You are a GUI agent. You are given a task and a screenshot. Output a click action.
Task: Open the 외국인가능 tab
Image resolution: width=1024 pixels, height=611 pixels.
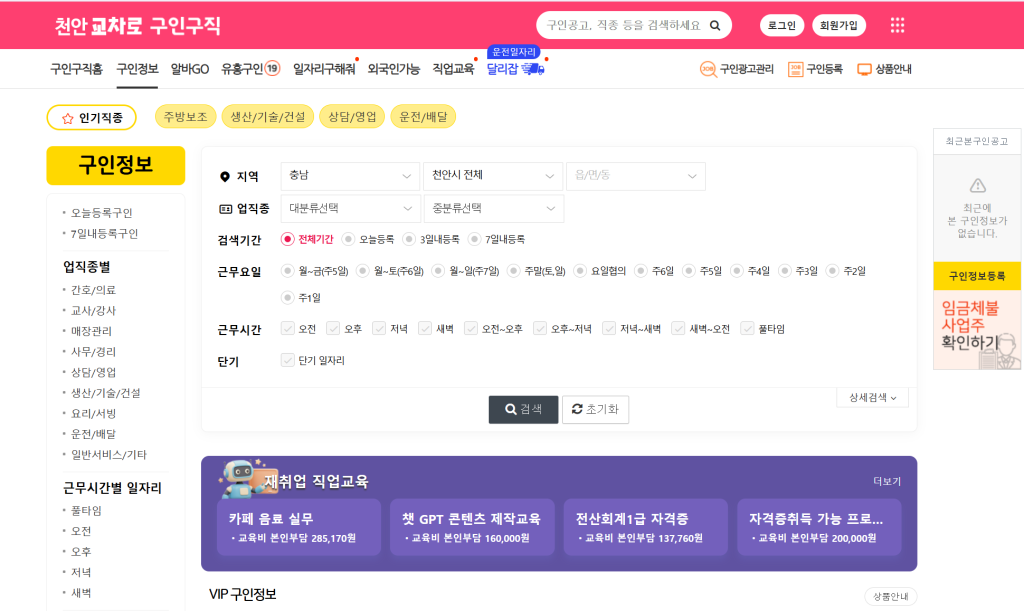pyautogui.click(x=393, y=69)
